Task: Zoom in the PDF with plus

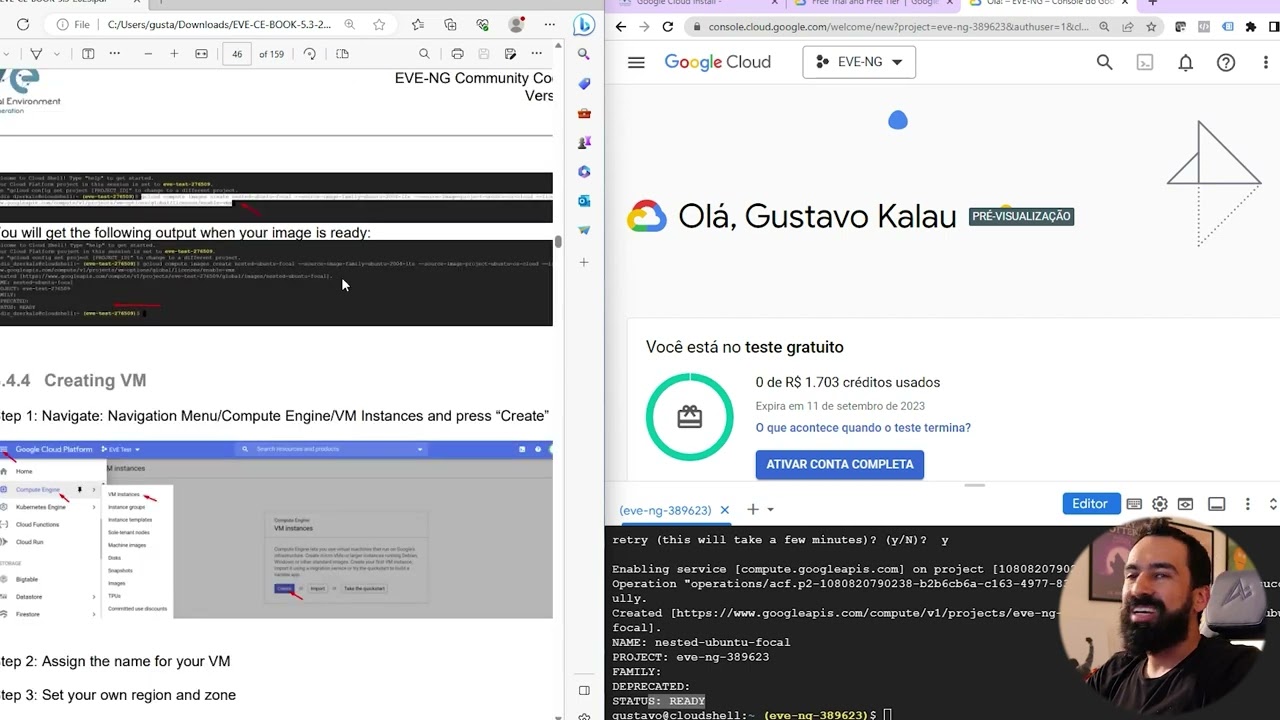Action: [174, 54]
